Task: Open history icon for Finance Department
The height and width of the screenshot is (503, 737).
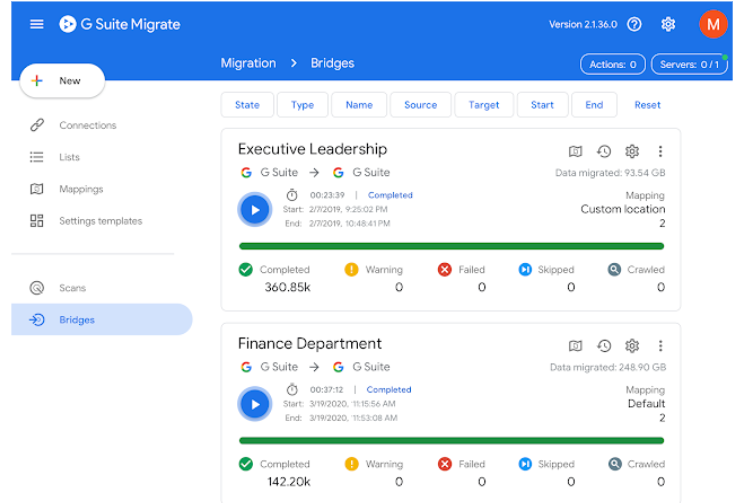Action: point(604,346)
